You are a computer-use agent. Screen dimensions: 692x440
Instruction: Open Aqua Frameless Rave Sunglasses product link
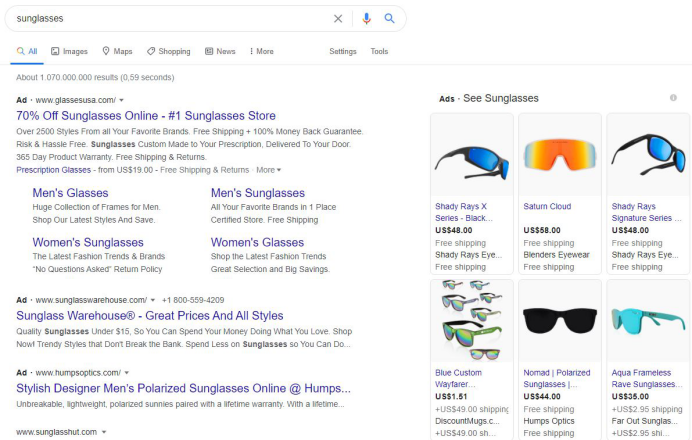pos(646,378)
